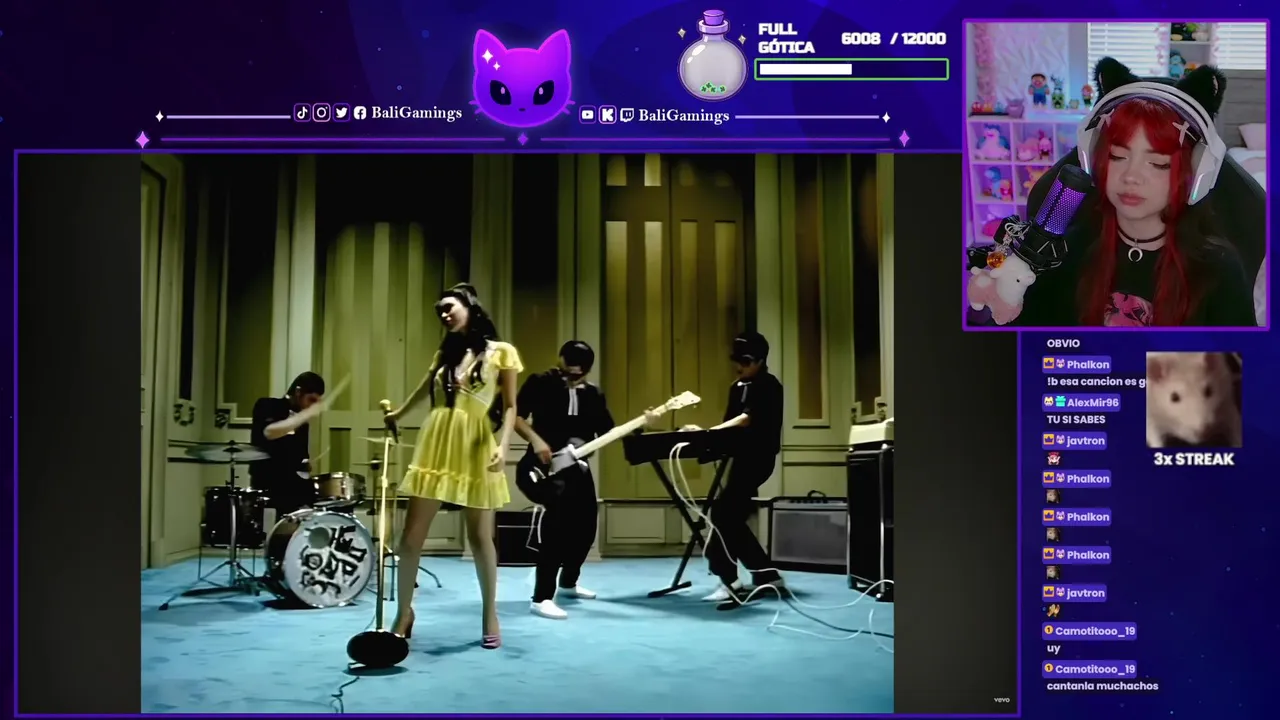Viewport: 1280px width, 720px height.
Task: Click the 'uy' chat message
Action: 1053,648
